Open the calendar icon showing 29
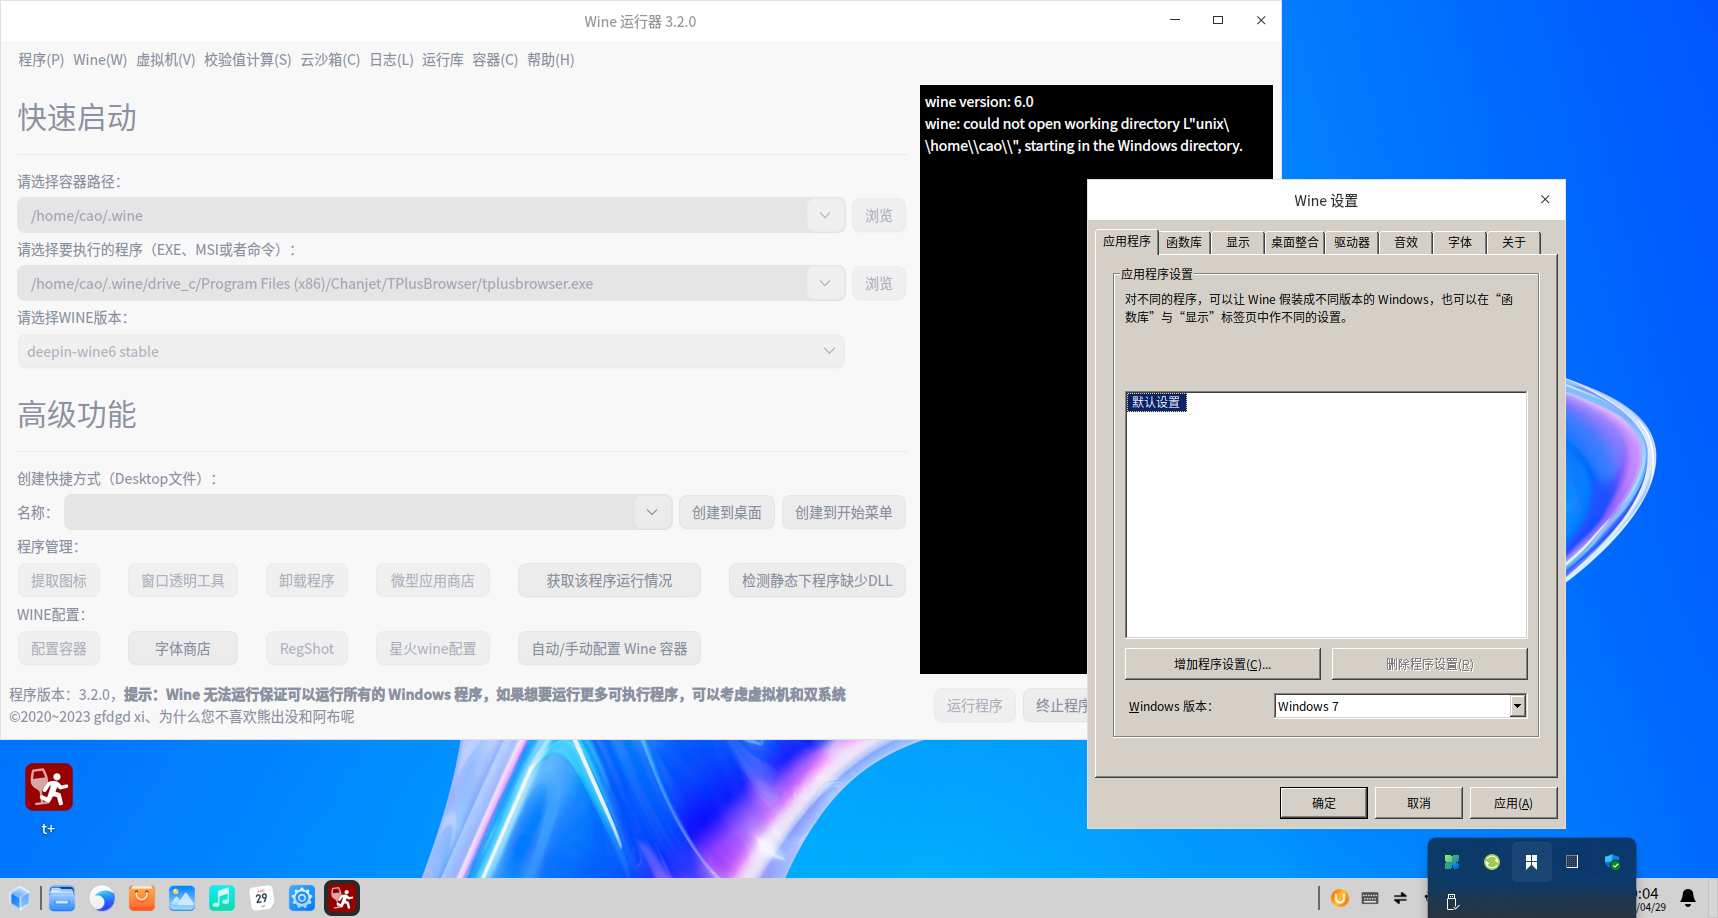 [x=262, y=898]
